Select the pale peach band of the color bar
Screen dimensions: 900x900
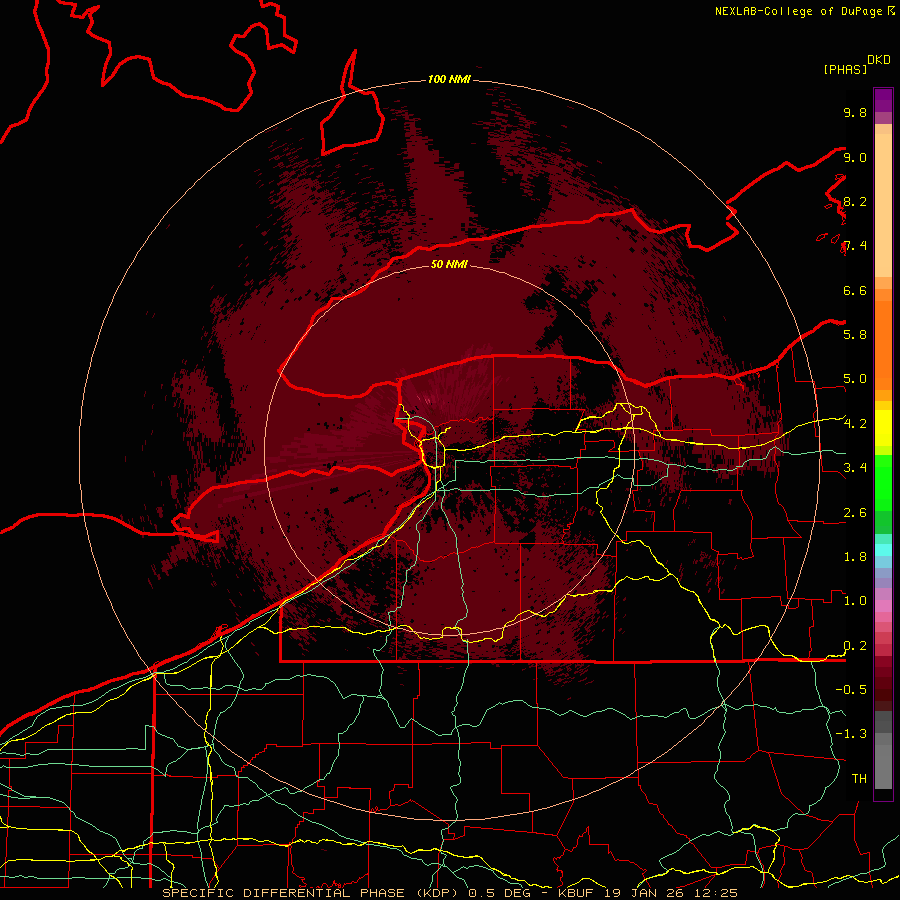(883, 205)
